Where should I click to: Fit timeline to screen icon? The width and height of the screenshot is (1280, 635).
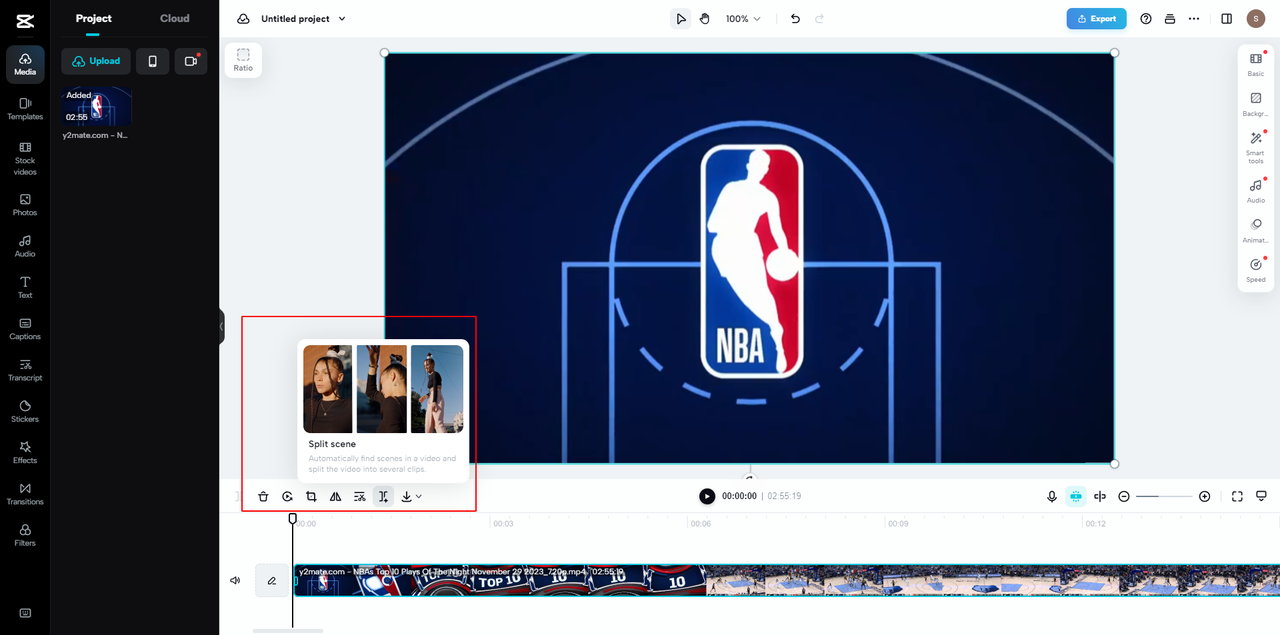point(1237,496)
